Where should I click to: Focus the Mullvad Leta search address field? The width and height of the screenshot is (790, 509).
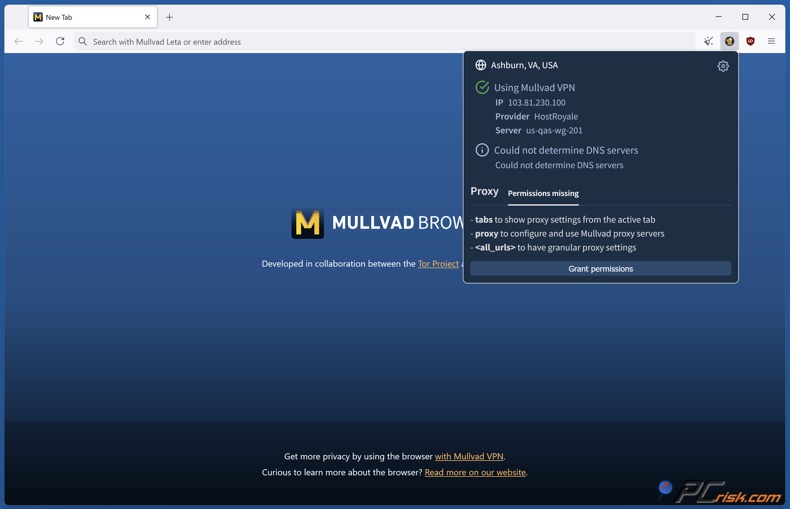[x=385, y=41]
